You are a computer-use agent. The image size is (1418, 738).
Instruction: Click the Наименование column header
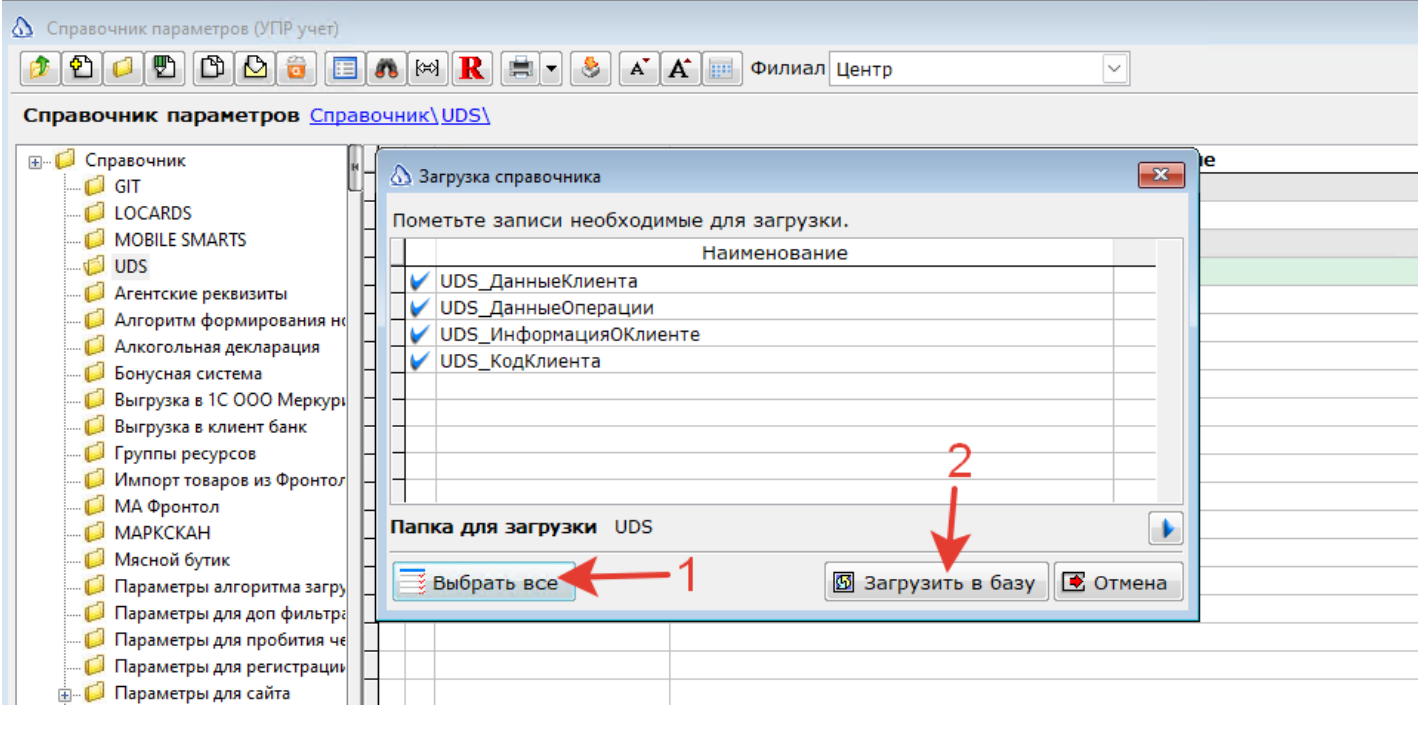[x=774, y=253]
